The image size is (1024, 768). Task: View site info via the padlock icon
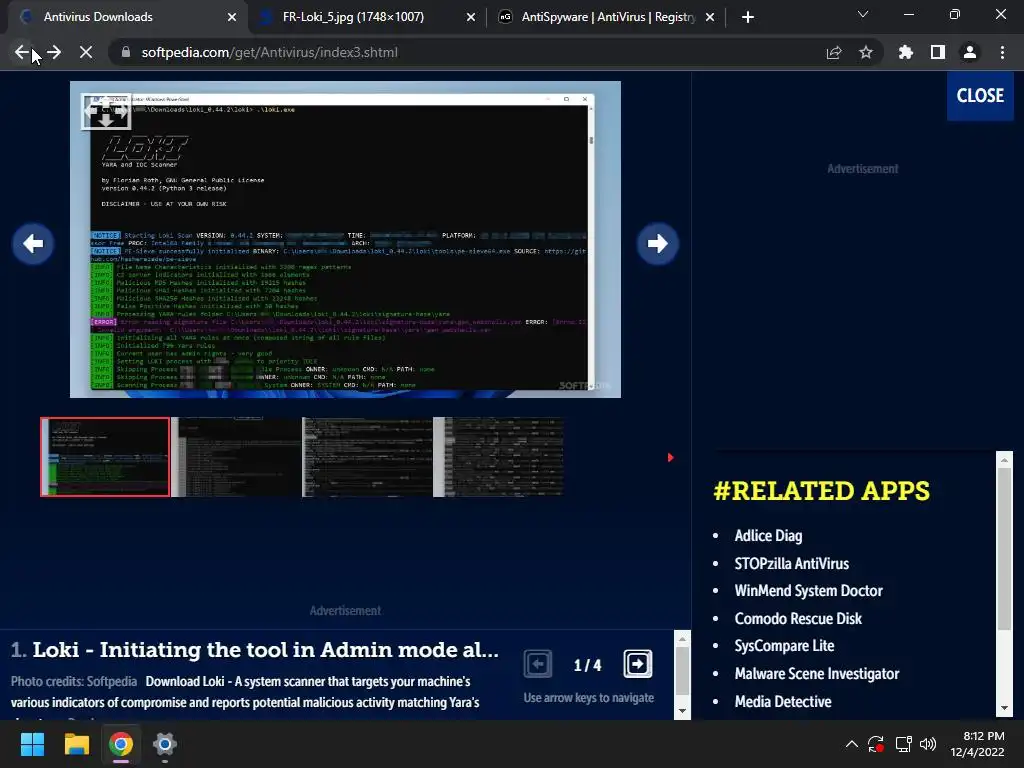coord(125,52)
